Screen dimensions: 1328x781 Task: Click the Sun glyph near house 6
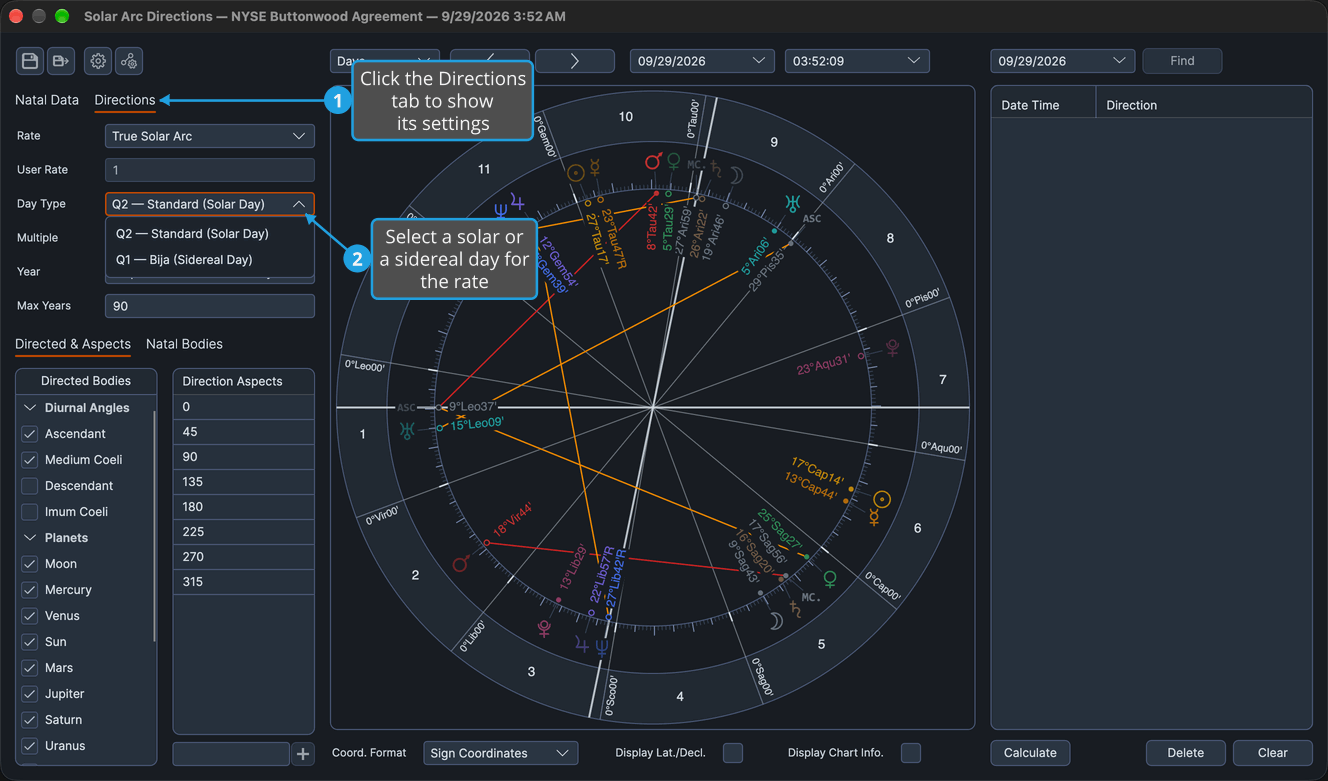point(881,499)
